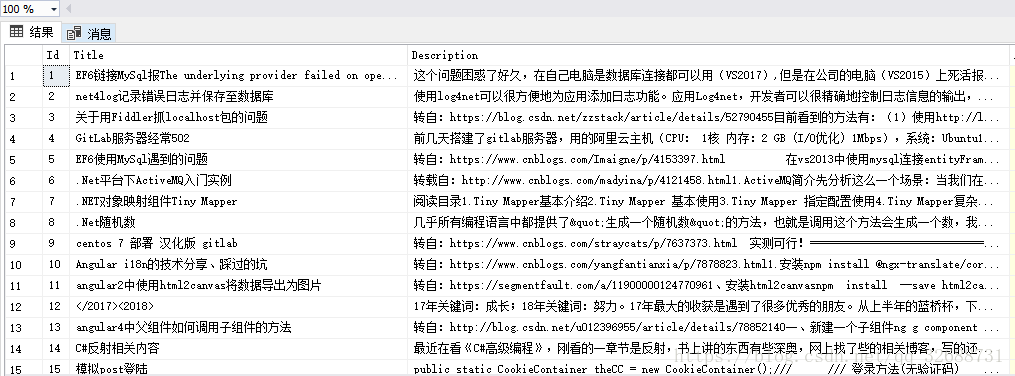Click description with u012396955 csdn URL
Image resolution: width=1015 pixels, height=376 pixels.
click(x=707, y=327)
